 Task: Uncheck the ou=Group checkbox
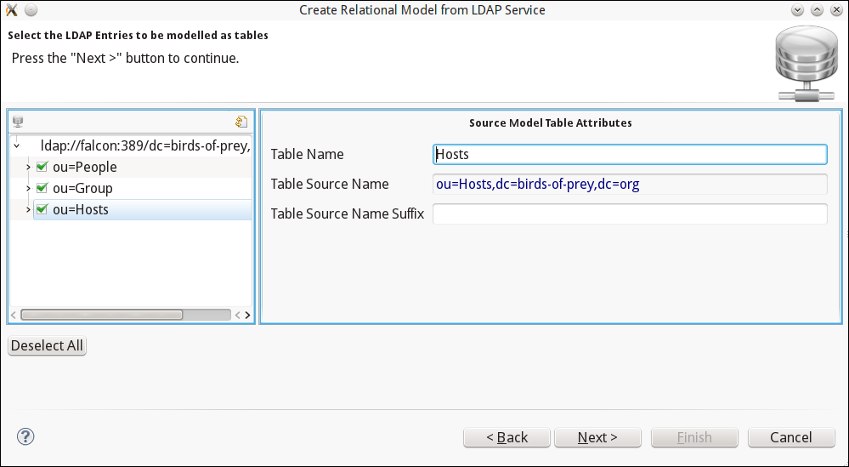(x=42, y=188)
